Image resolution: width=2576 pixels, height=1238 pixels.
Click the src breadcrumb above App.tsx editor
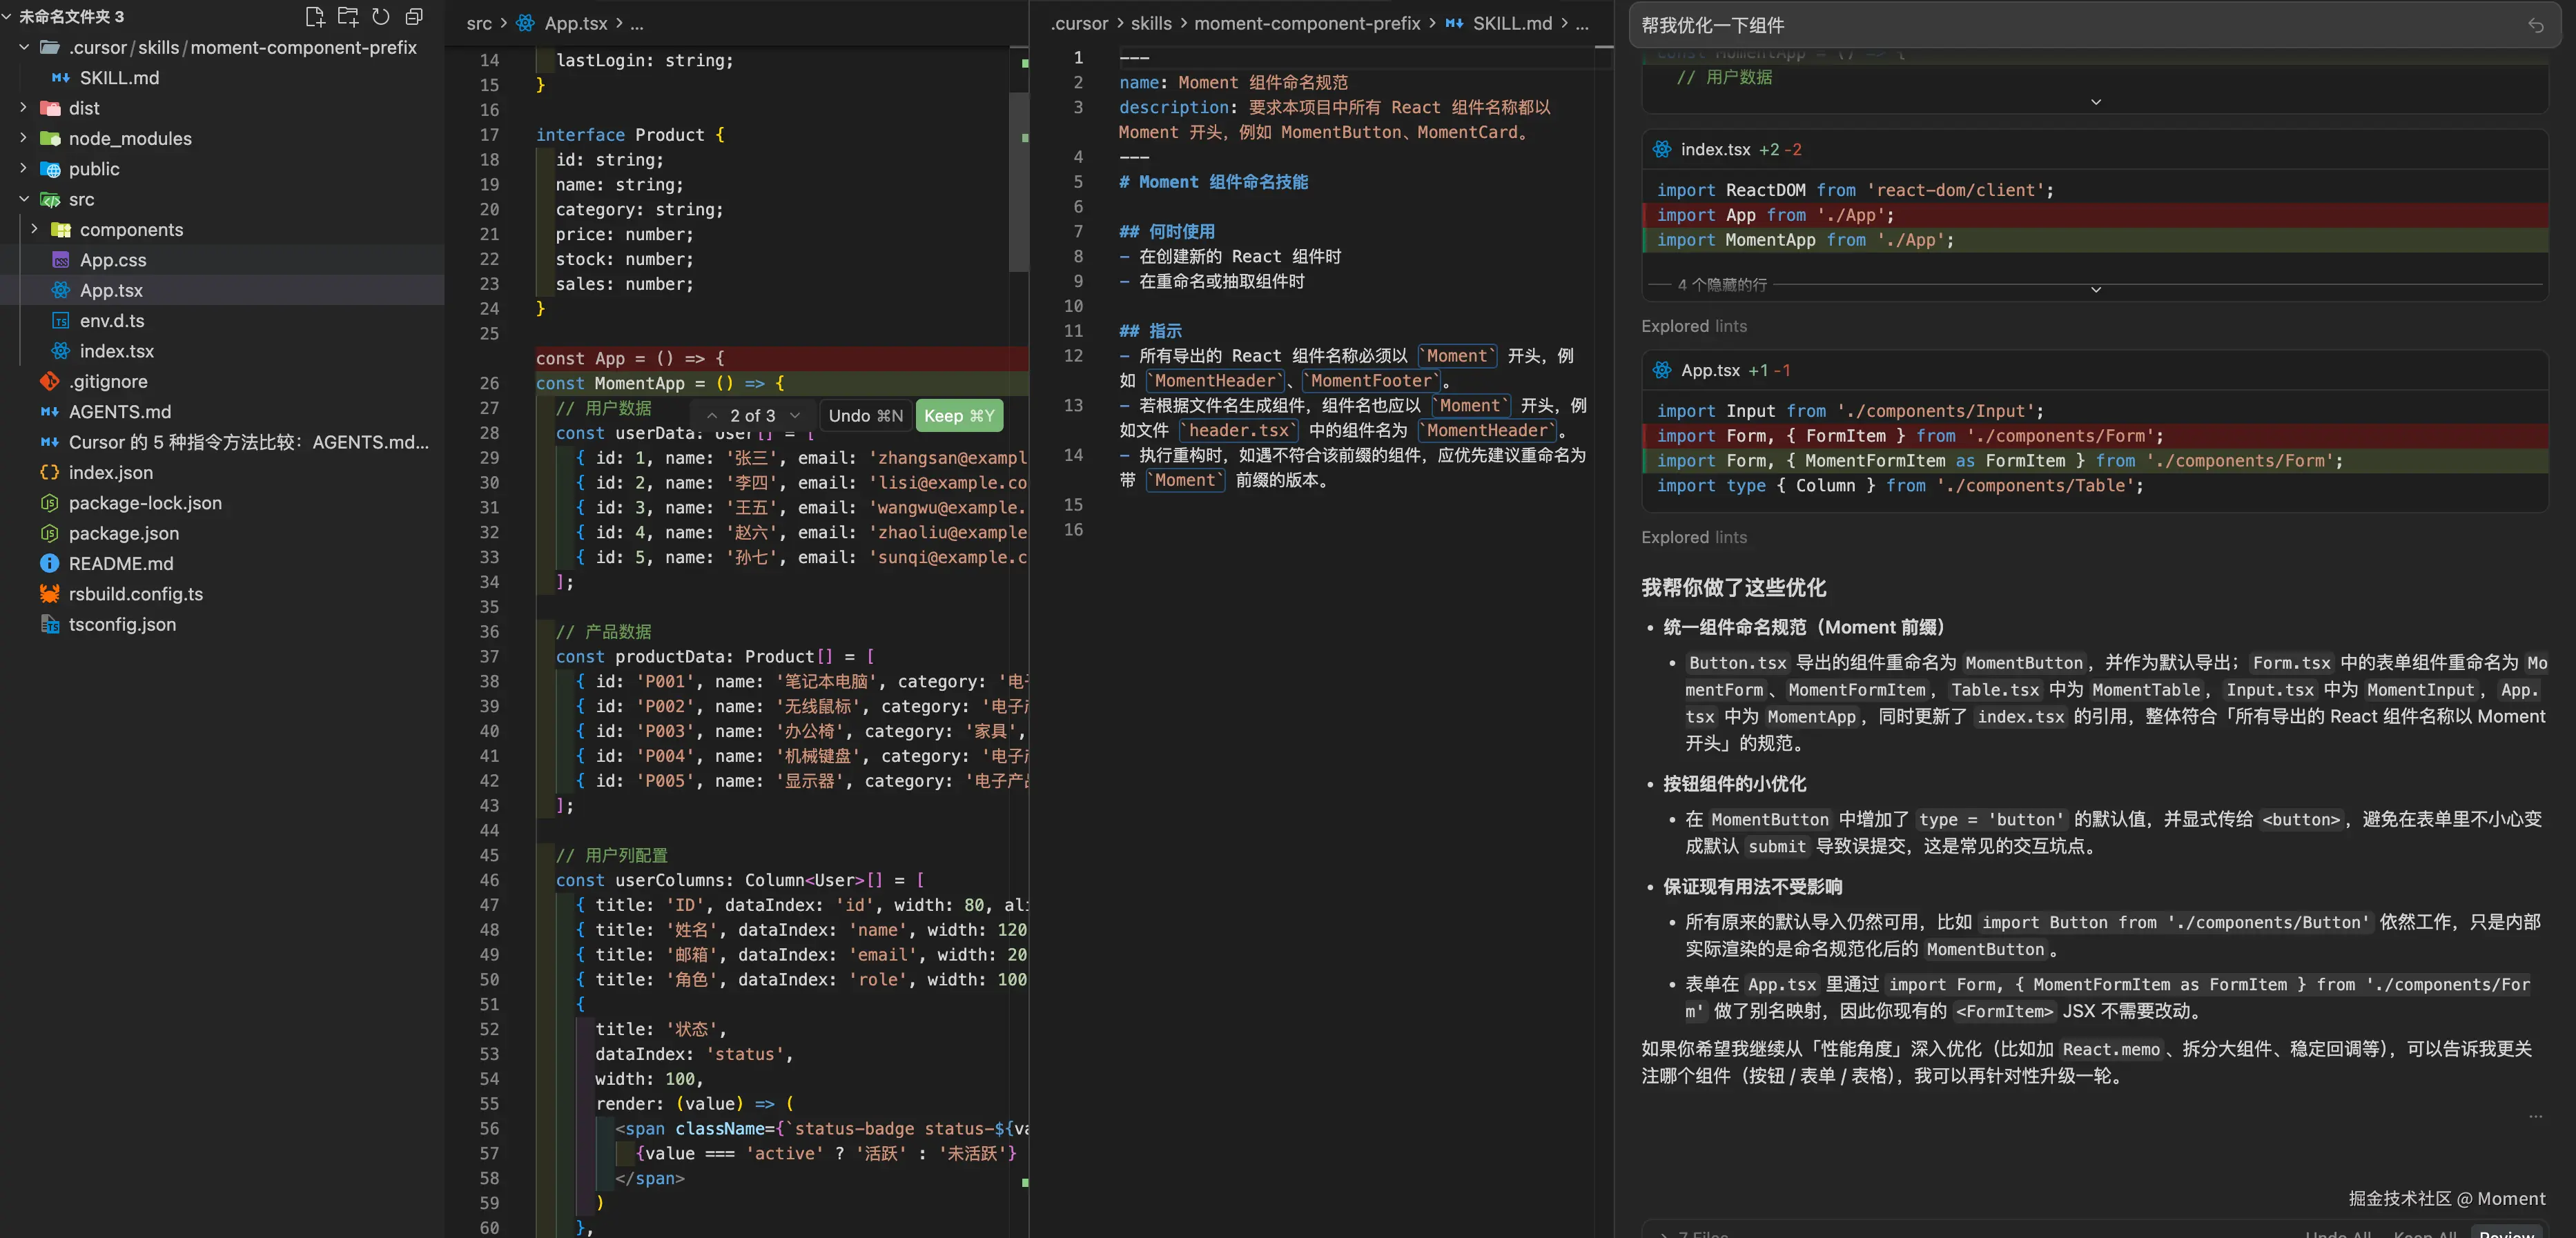(479, 23)
